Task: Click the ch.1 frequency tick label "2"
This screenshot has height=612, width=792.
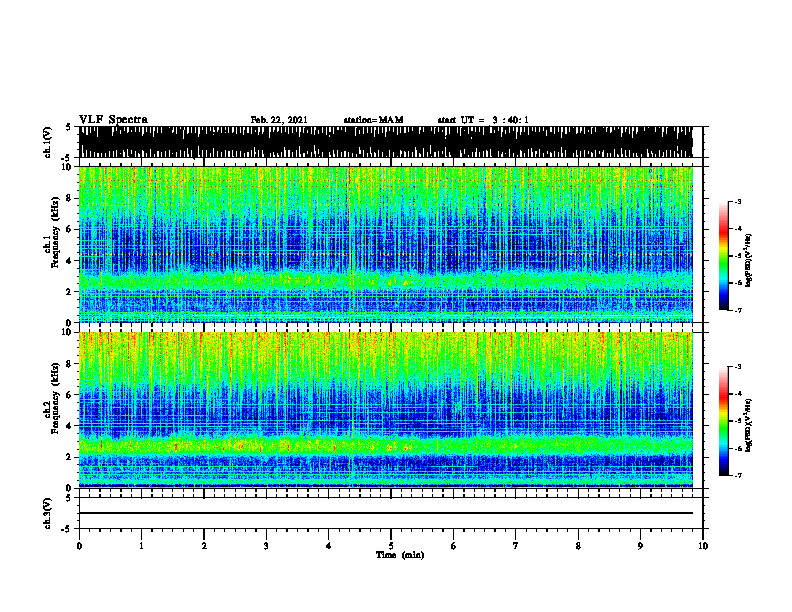Action: pos(70,291)
